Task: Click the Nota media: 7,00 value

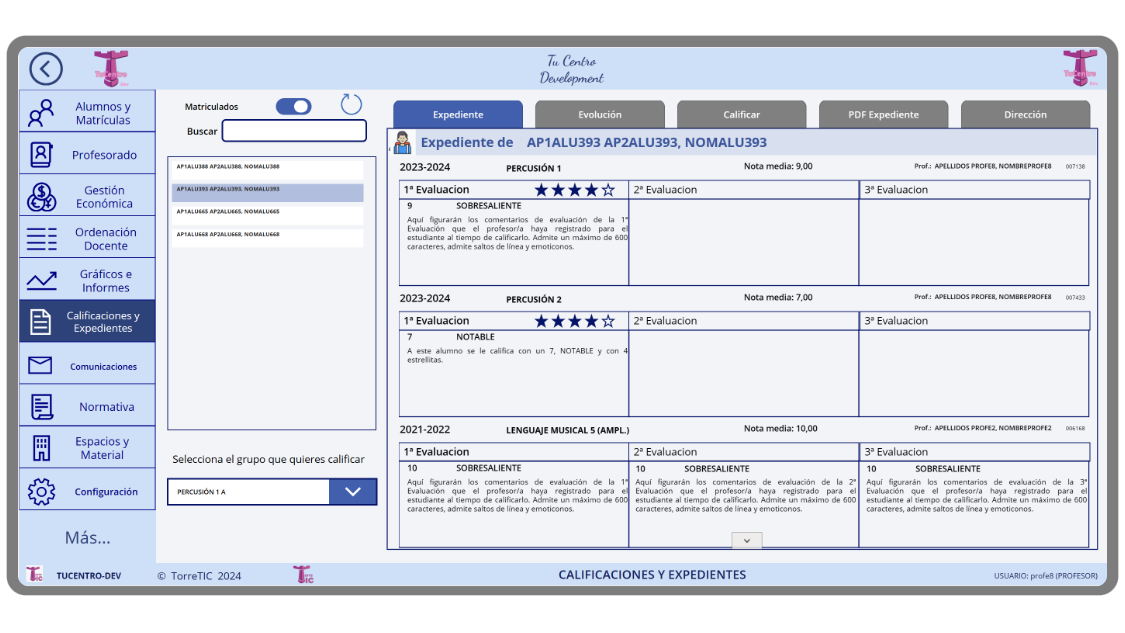Action: pyautogui.click(x=778, y=297)
